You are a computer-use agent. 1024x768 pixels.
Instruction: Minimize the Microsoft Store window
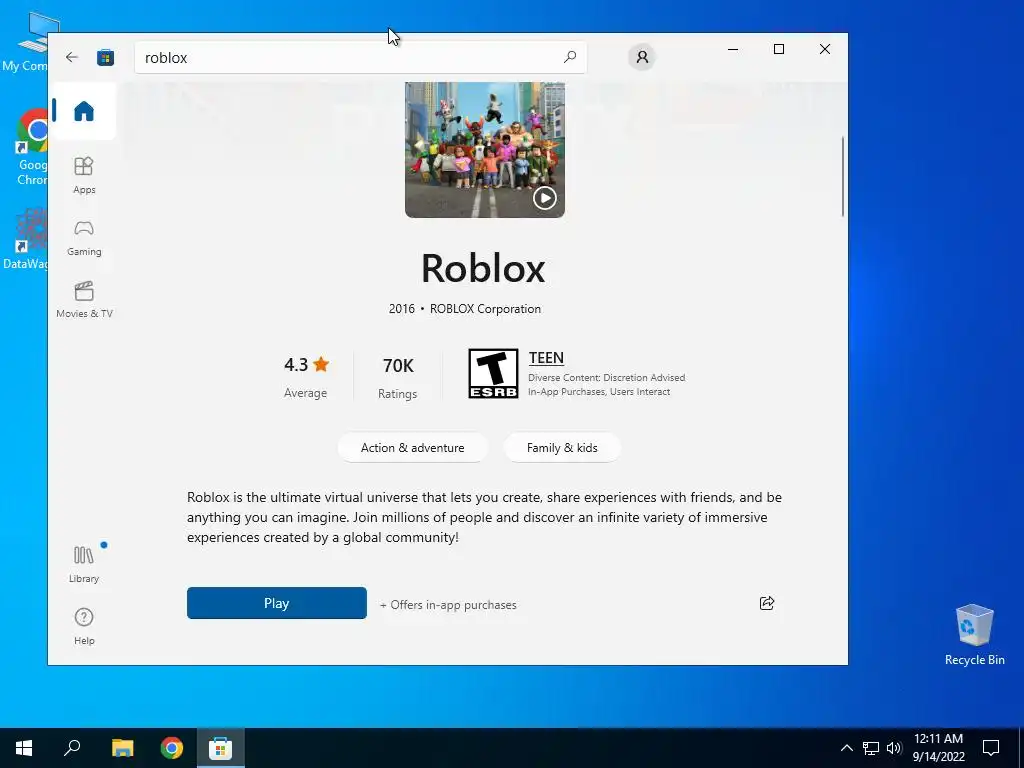click(733, 49)
